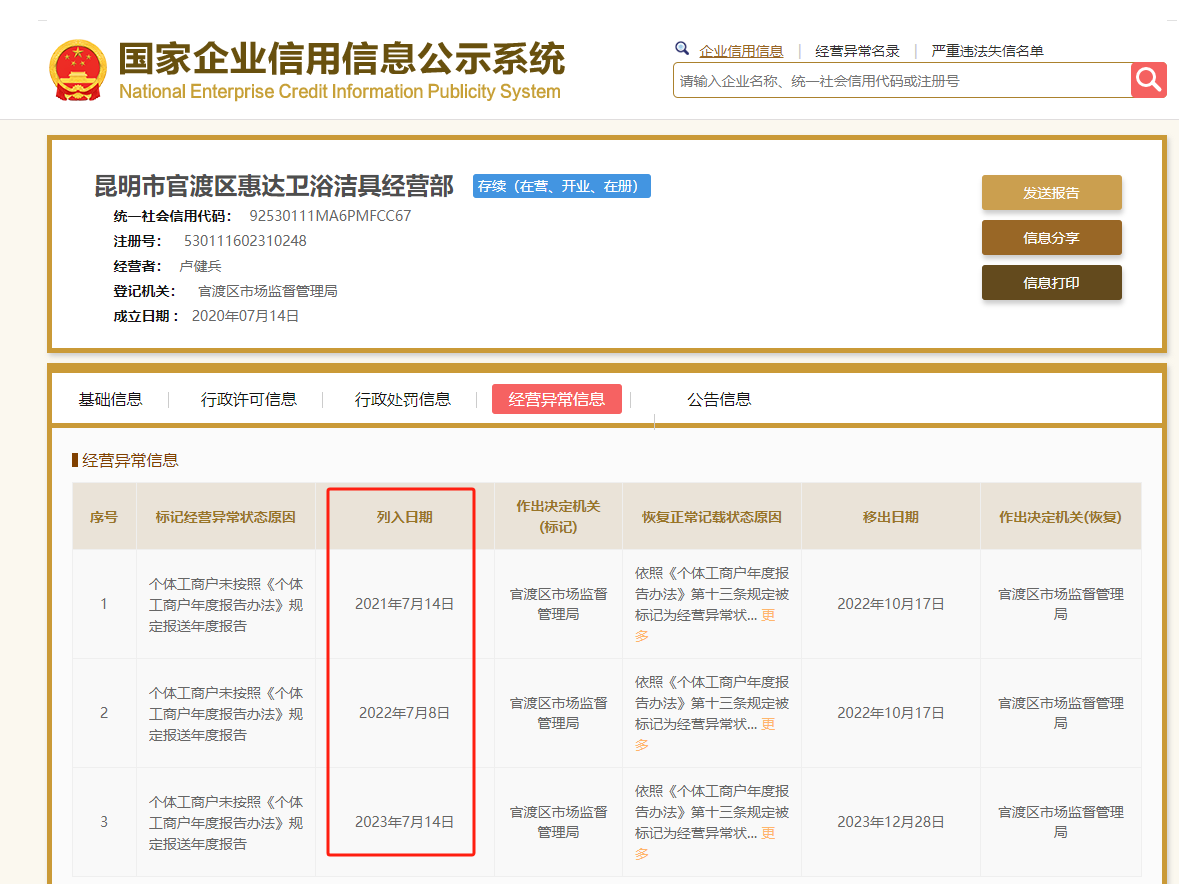Select the 企业信用信息 search category
Screen dimensions: 1179x884
[741, 51]
